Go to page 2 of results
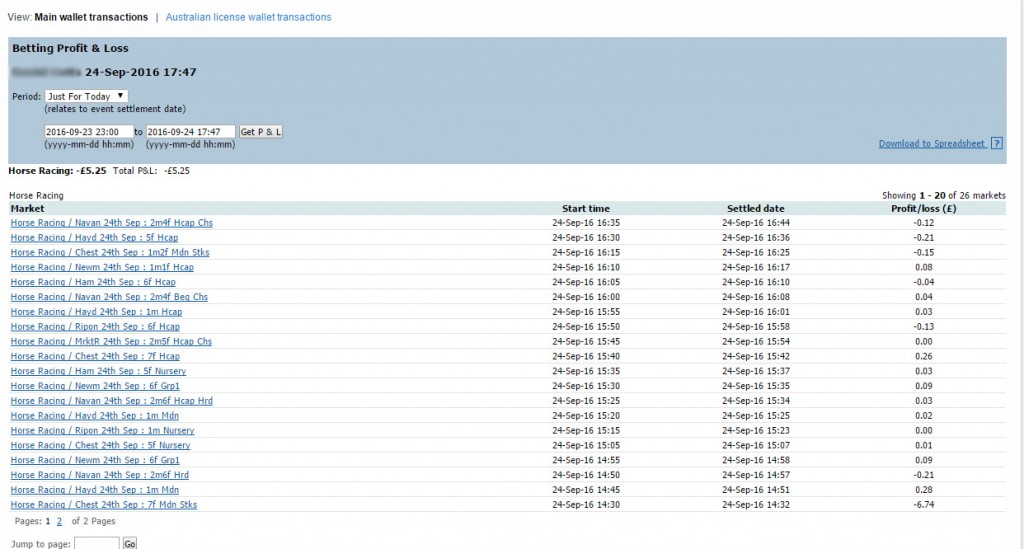1024x549 pixels. [x=59, y=522]
